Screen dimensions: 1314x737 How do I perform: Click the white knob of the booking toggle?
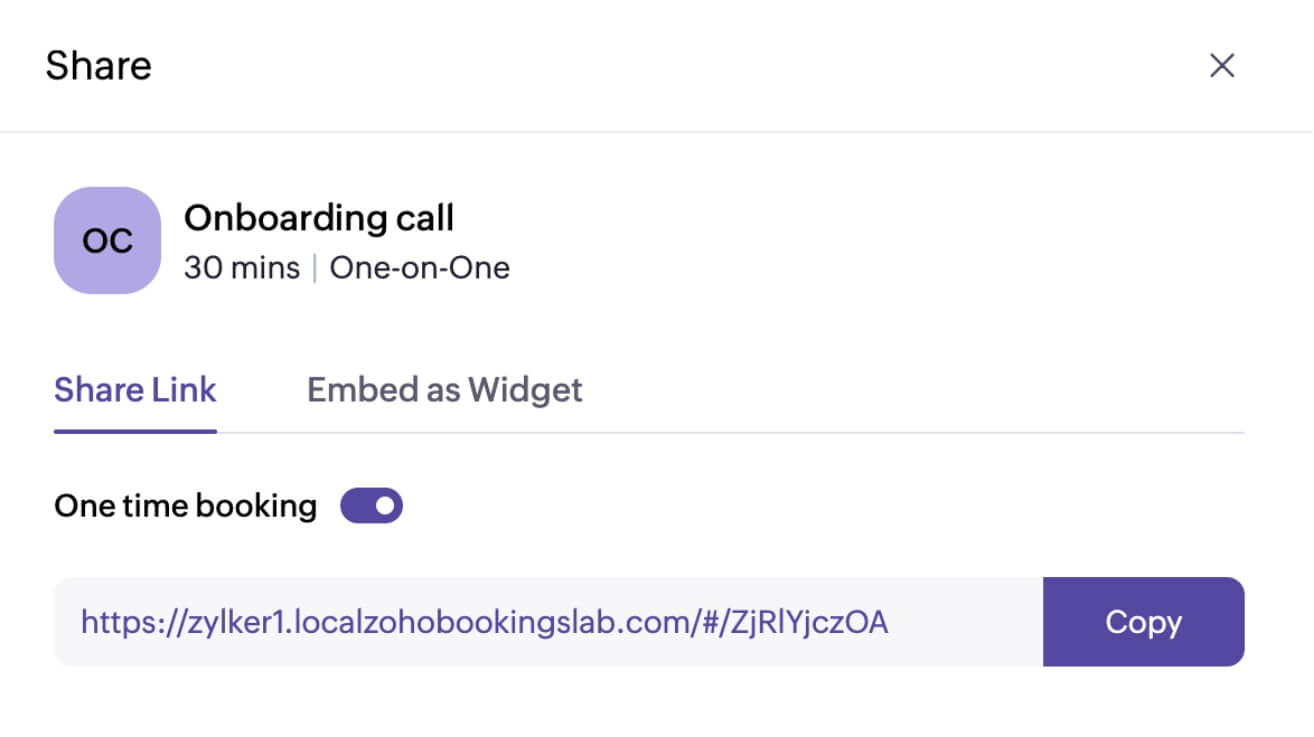(385, 506)
